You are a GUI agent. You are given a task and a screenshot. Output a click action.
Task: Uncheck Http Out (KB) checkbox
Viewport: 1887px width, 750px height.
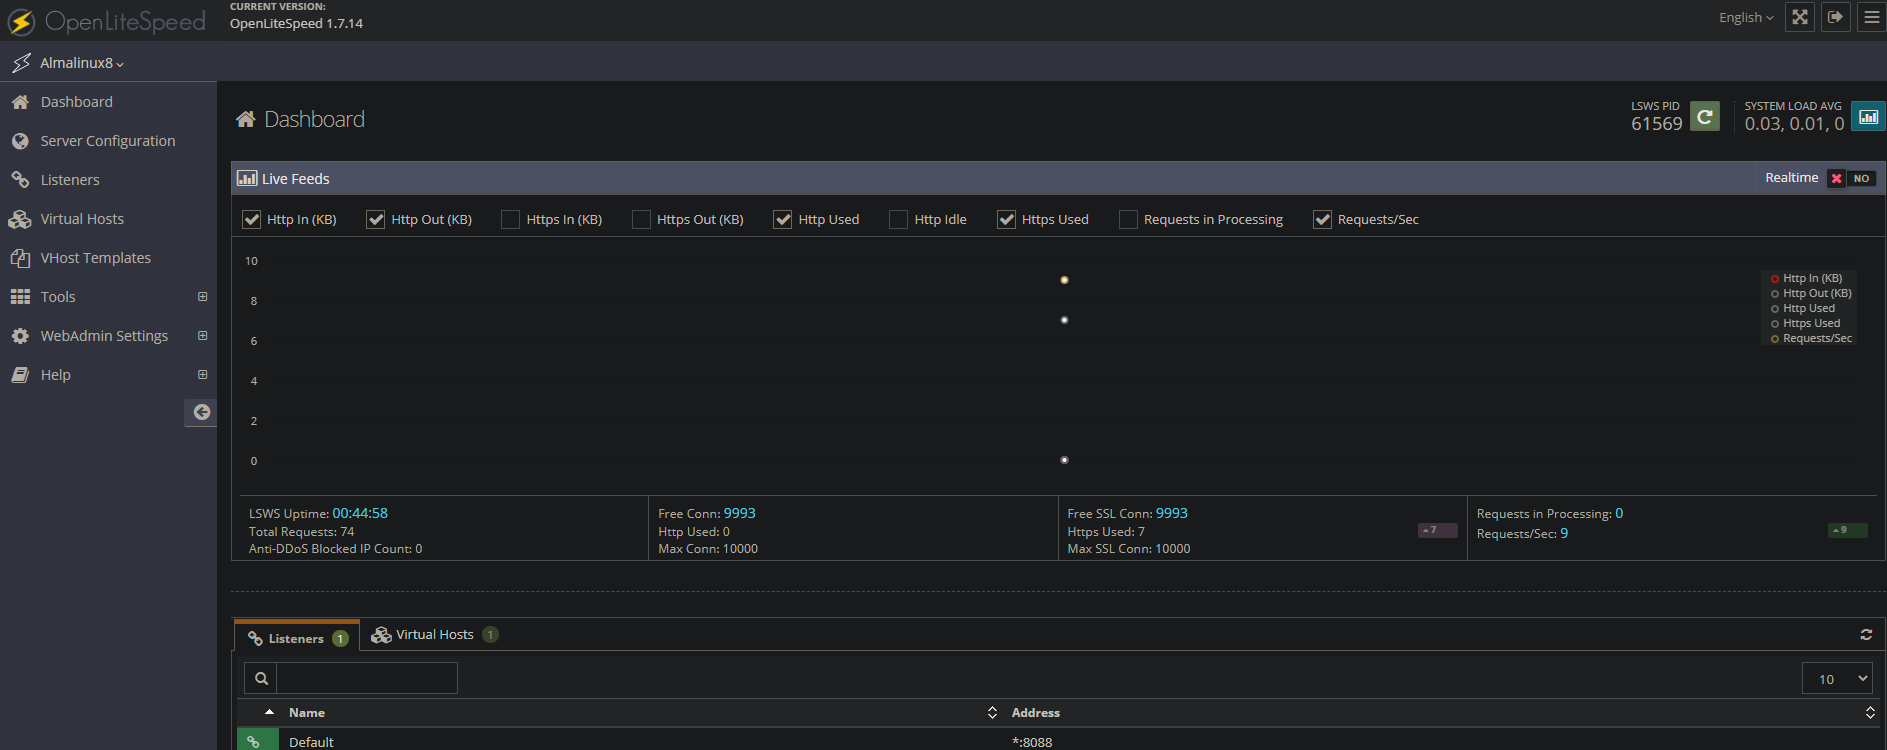coord(376,220)
